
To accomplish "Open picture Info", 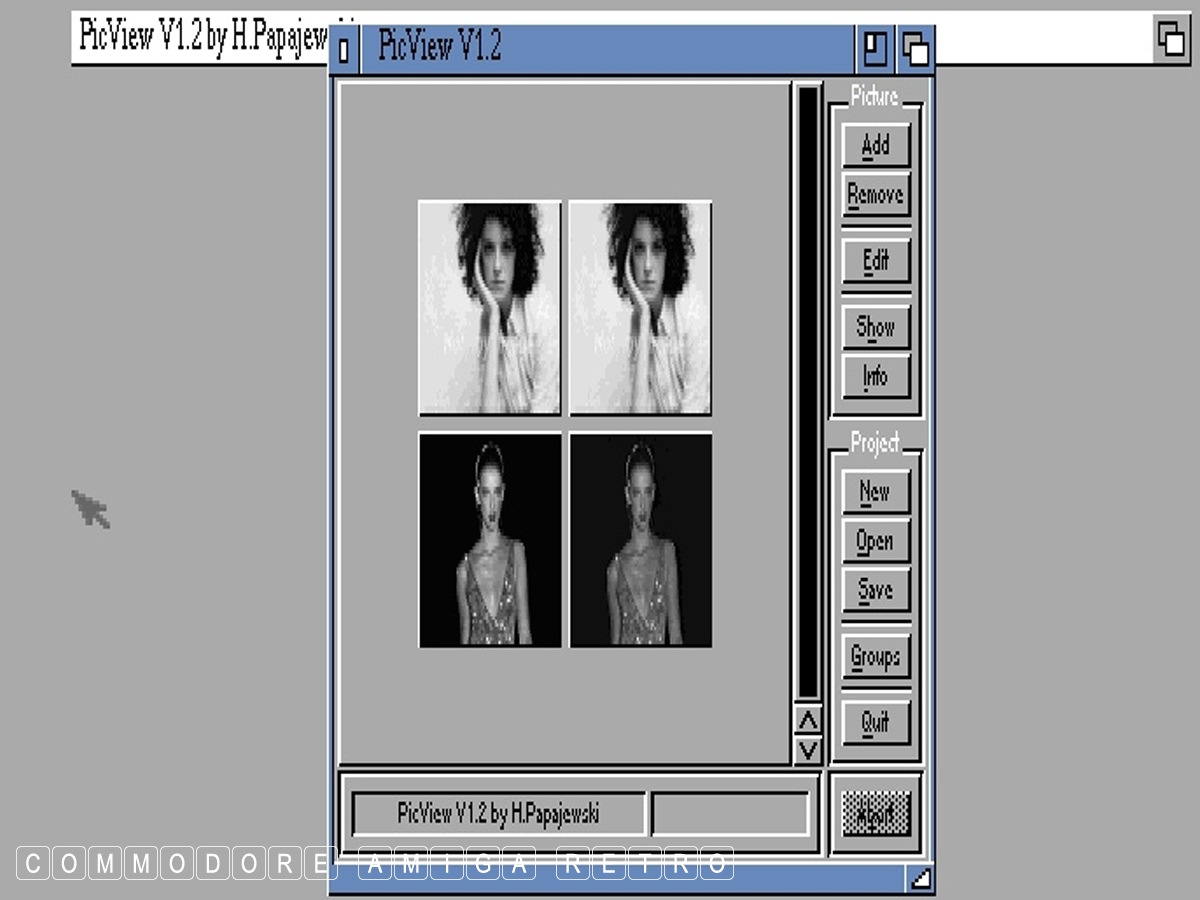I will [x=875, y=377].
